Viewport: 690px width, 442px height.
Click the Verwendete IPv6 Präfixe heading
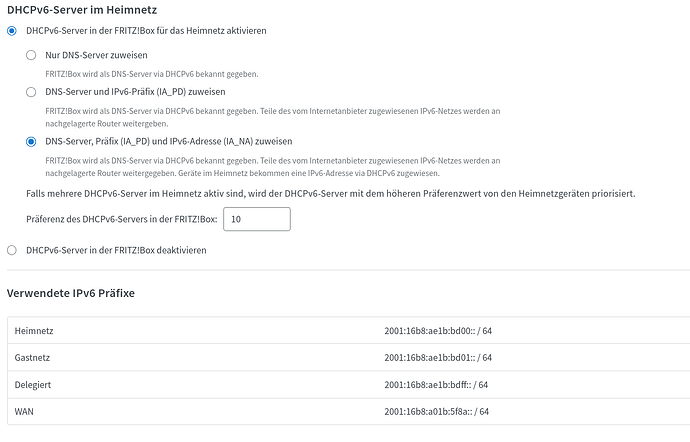[x=70, y=293]
